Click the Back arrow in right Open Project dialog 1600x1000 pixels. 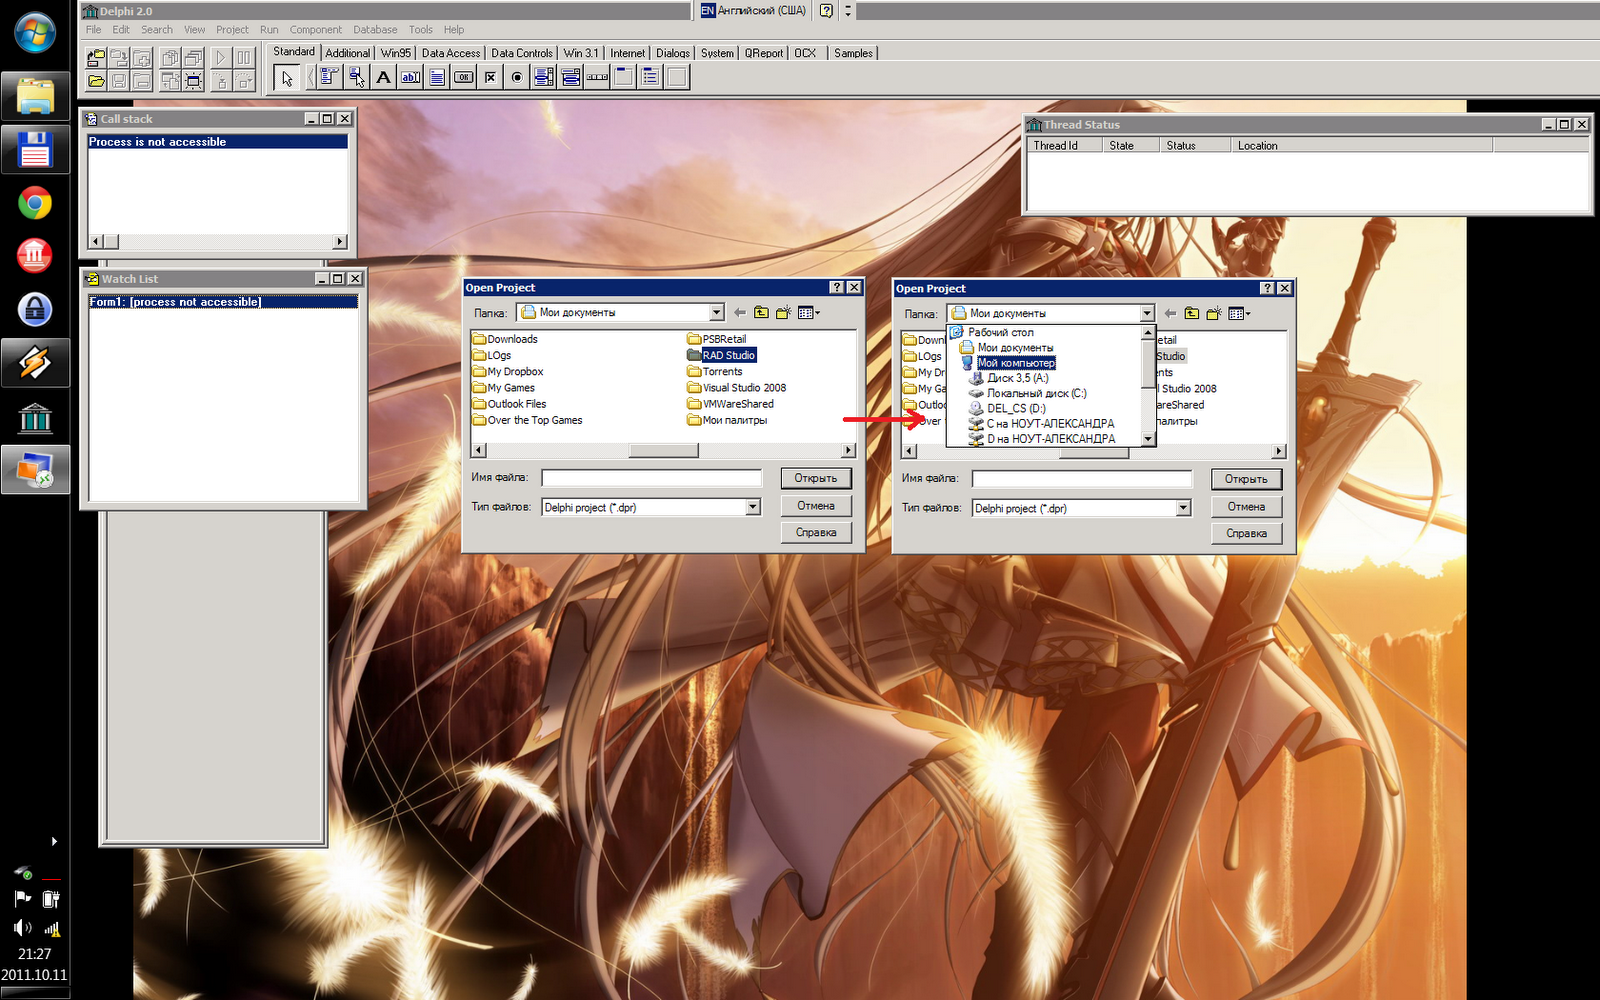click(x=1170, y=314)
